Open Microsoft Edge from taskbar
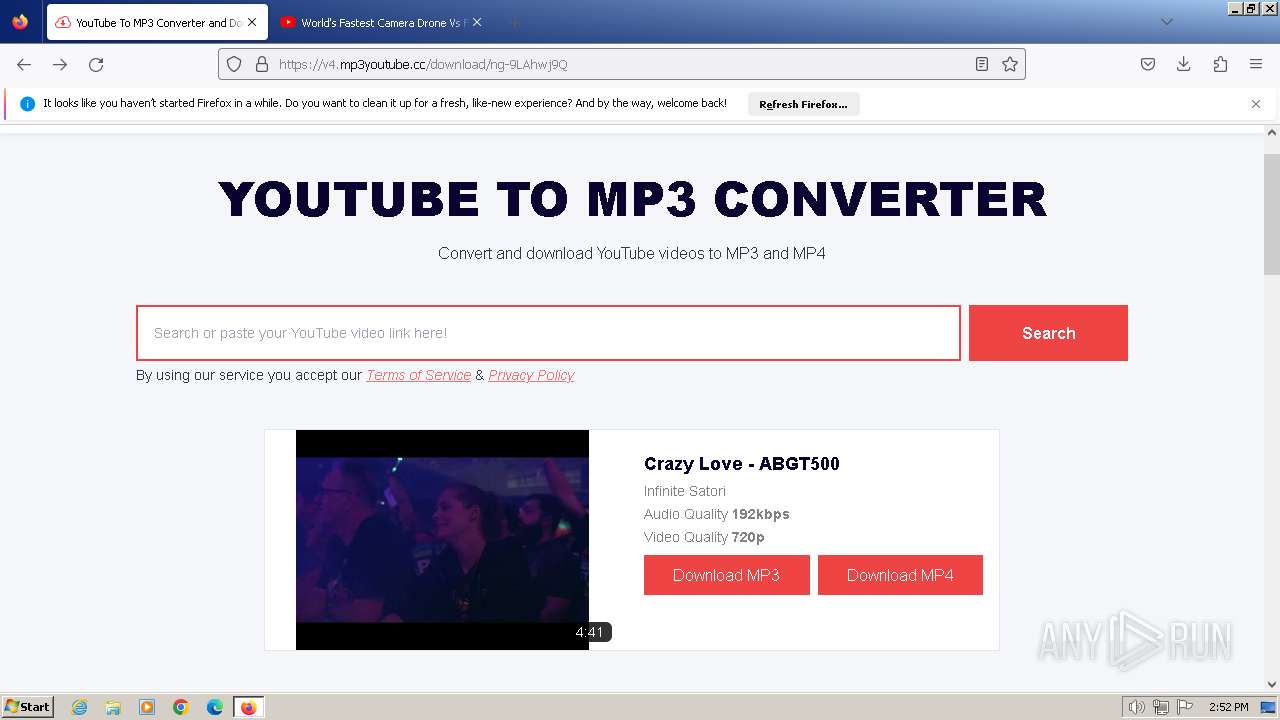This screenshot has width=1280, height=720. pyautogui.click(x=215, y=707)
